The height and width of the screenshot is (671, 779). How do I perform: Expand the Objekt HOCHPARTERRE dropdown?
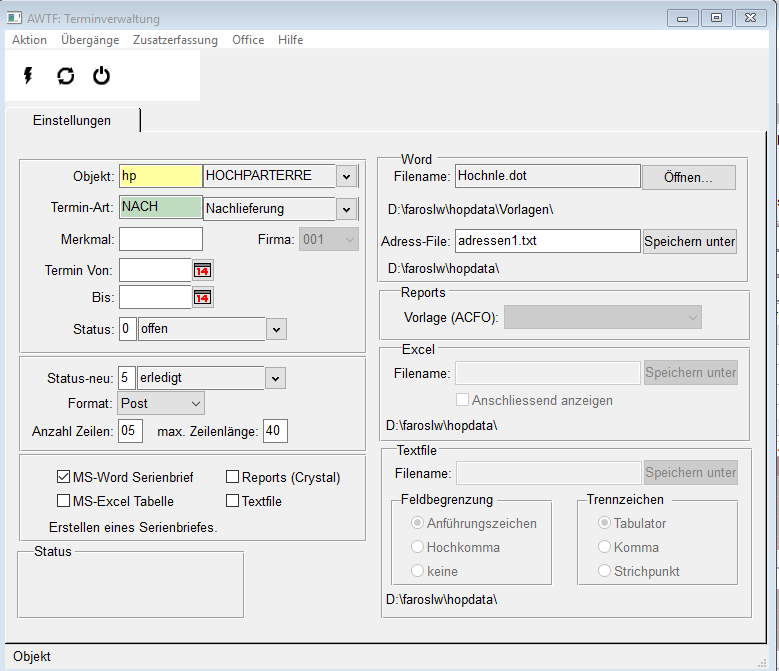pos(346,177)
